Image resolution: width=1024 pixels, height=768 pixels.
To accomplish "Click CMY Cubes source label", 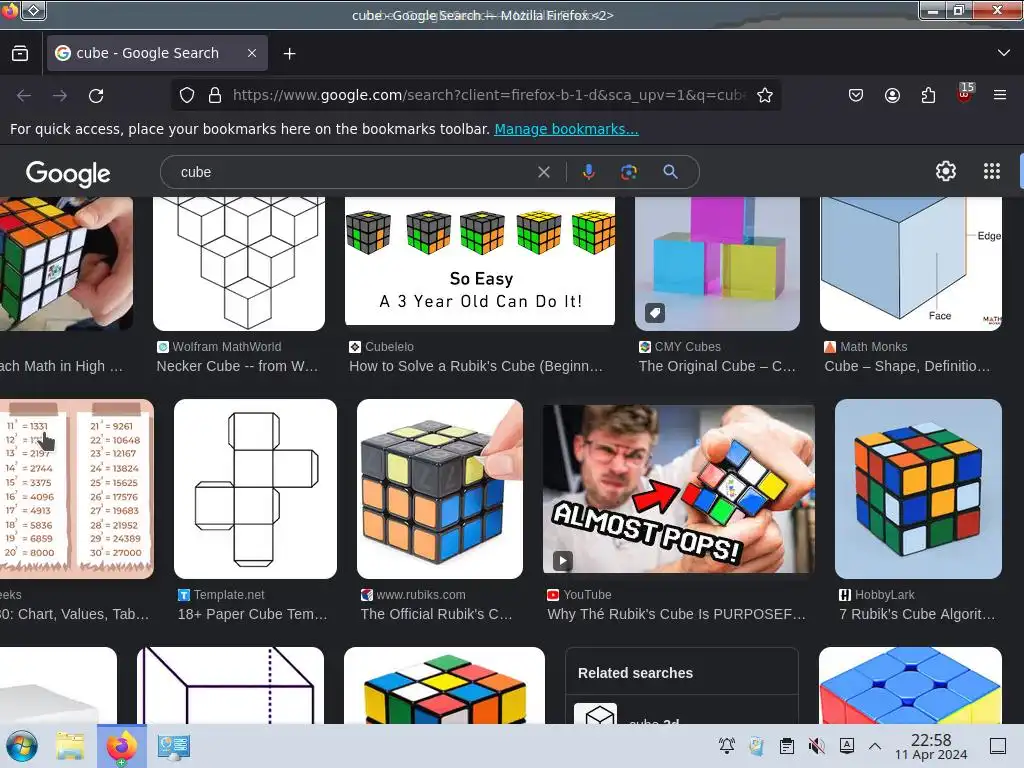I will pyautogui.click(x=688, y=347).
